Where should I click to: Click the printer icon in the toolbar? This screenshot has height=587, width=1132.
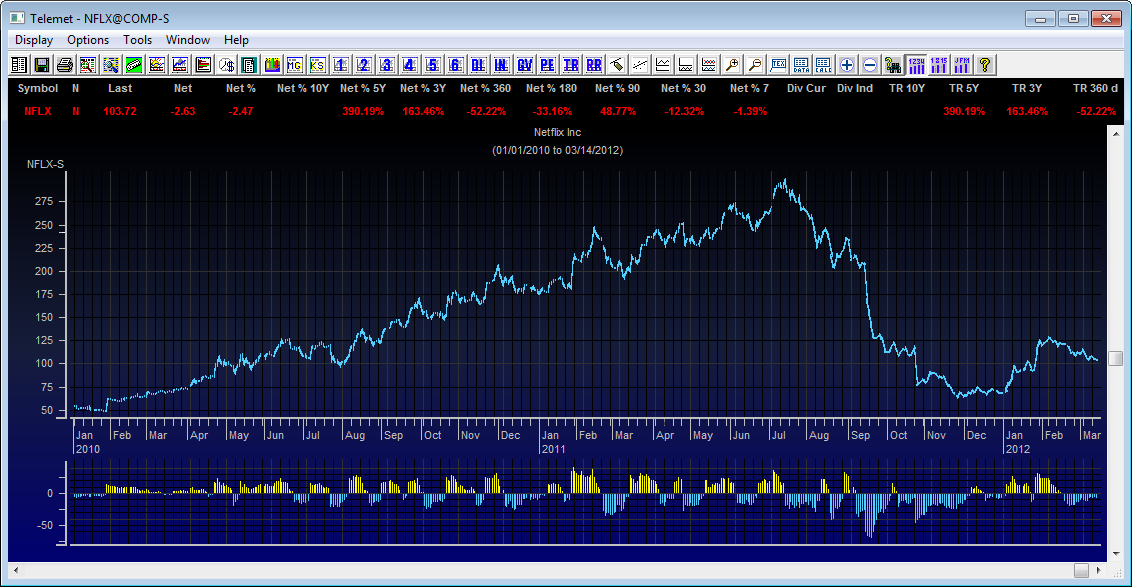pos(65,65)
